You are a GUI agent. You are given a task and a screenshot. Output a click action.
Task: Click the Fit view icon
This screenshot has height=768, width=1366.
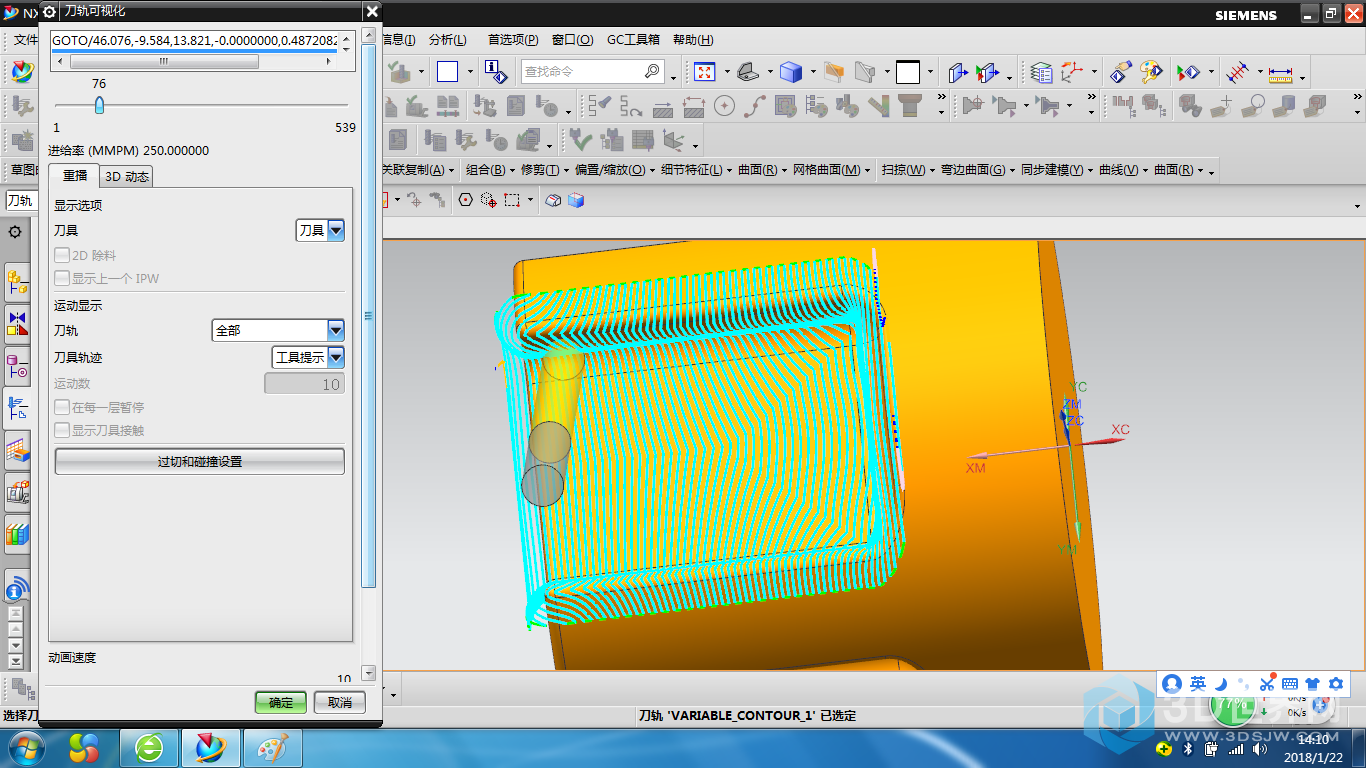705,72
